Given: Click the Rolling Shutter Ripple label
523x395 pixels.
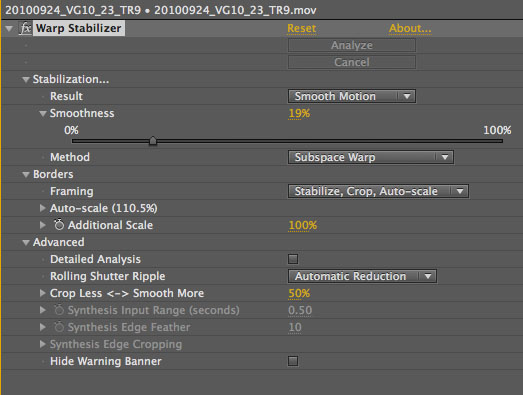Looking at the screenshot, I should (108, 276).
